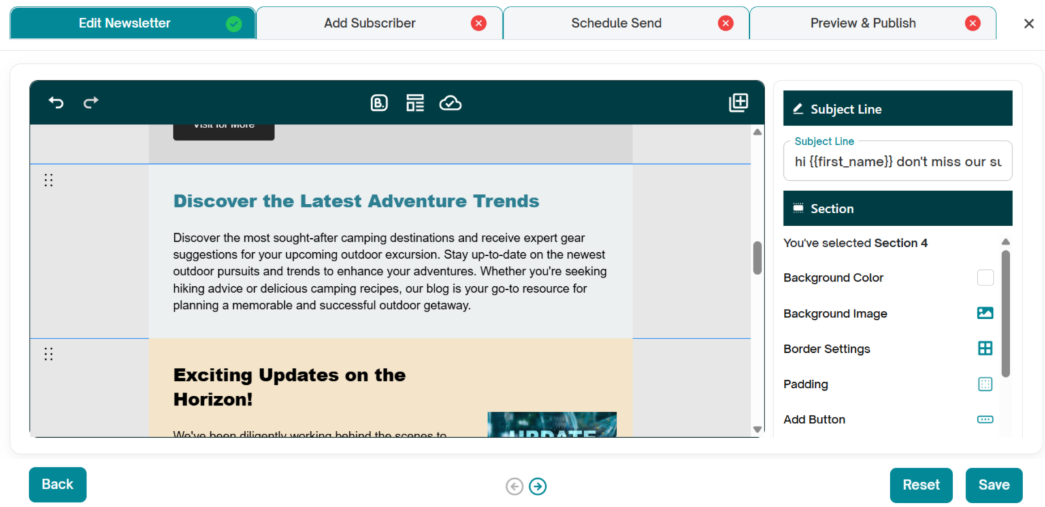Image resolution: width=1045 pixels, height=507 pixels.
Task: Switch to the Schedule Send tab
Action: (x=626, y=23)
